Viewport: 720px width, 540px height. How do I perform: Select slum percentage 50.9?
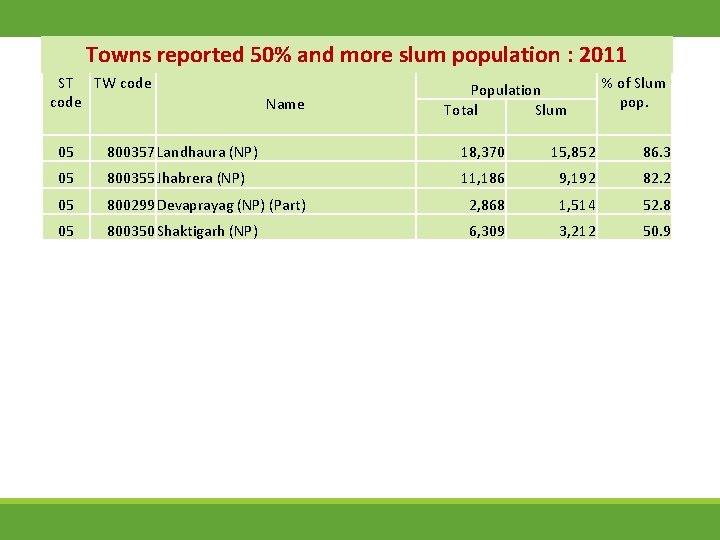click(x=657, y=231)
